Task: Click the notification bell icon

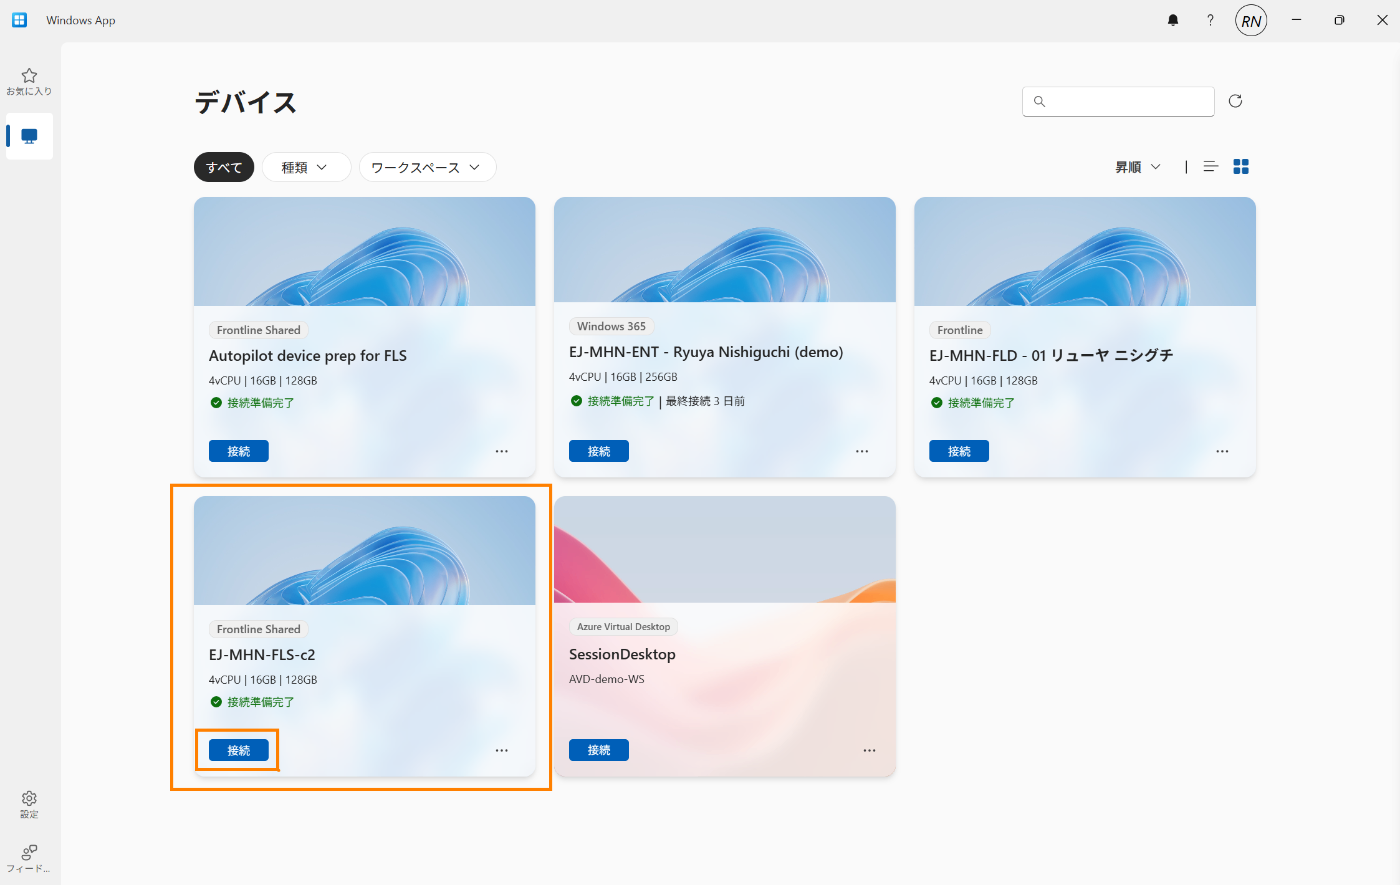Action: pos(1173,20)
